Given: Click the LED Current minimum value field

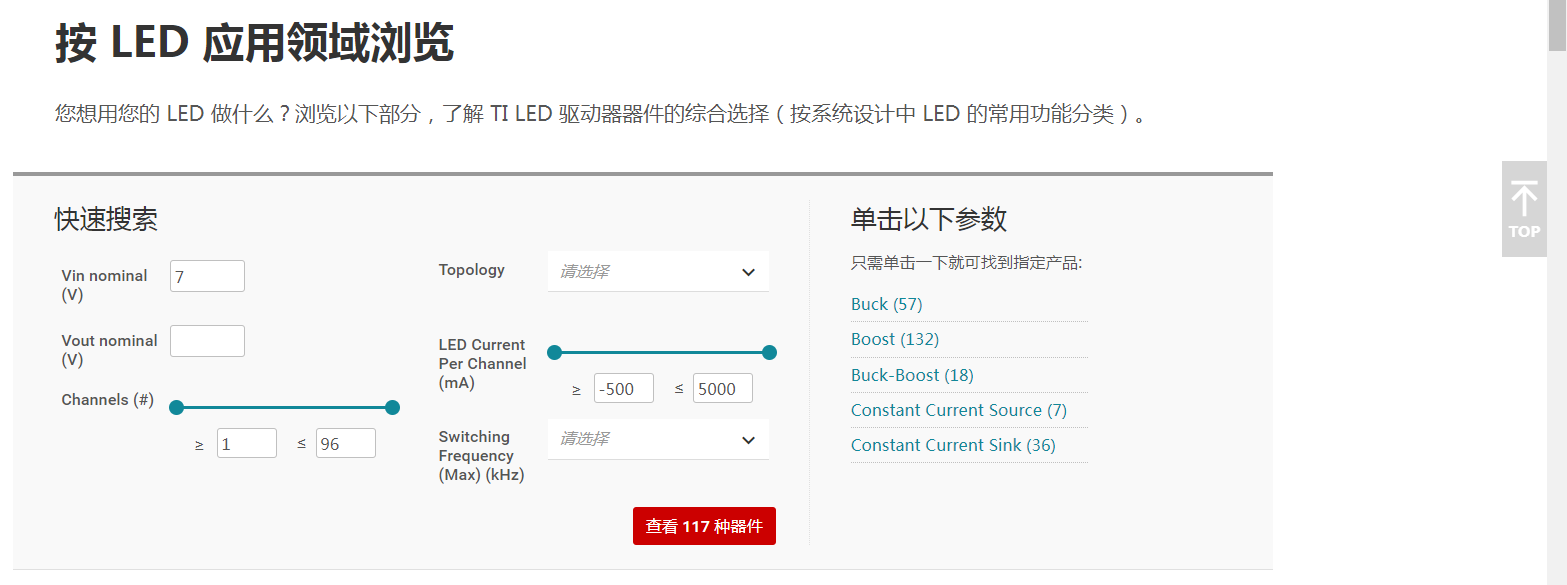Looking at the screenshot, I should (x=623, y=389).
